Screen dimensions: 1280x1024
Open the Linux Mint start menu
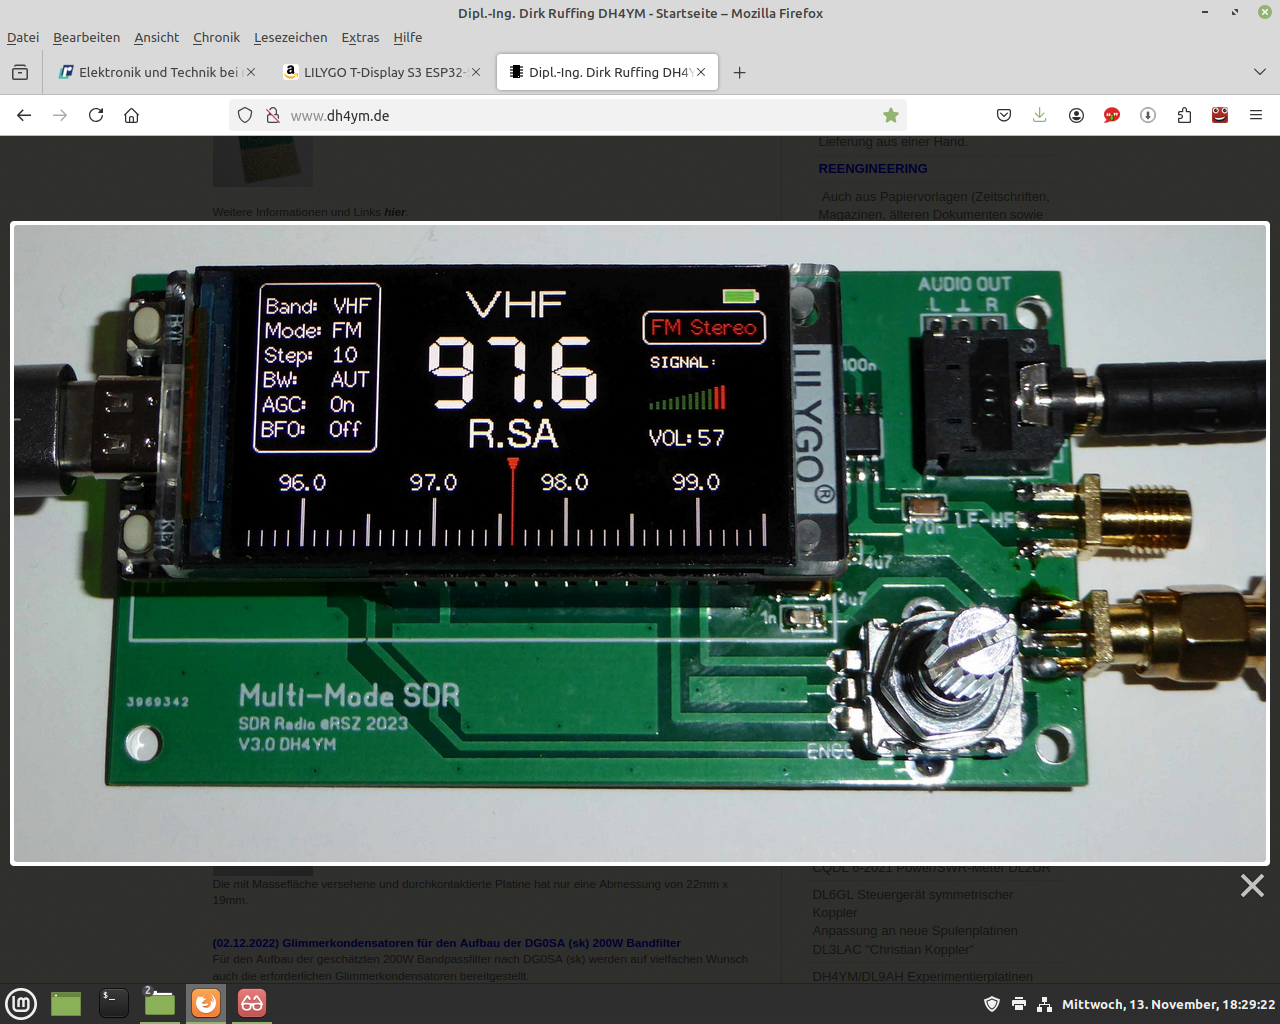[x=21, y=1003]
